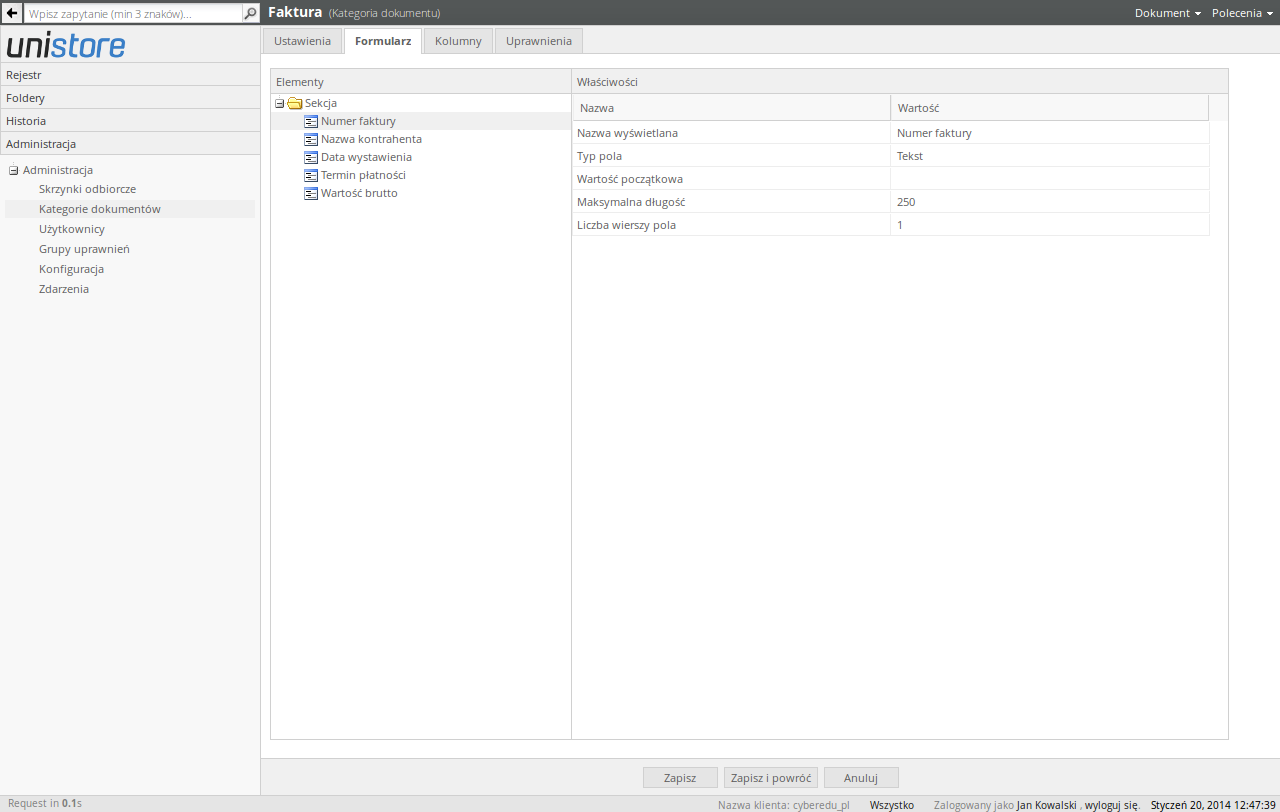Viewport: 1280px width, 812px height.
Task: Click the Liczba wierszy pola property label
Action: click(x=626, y=225)
